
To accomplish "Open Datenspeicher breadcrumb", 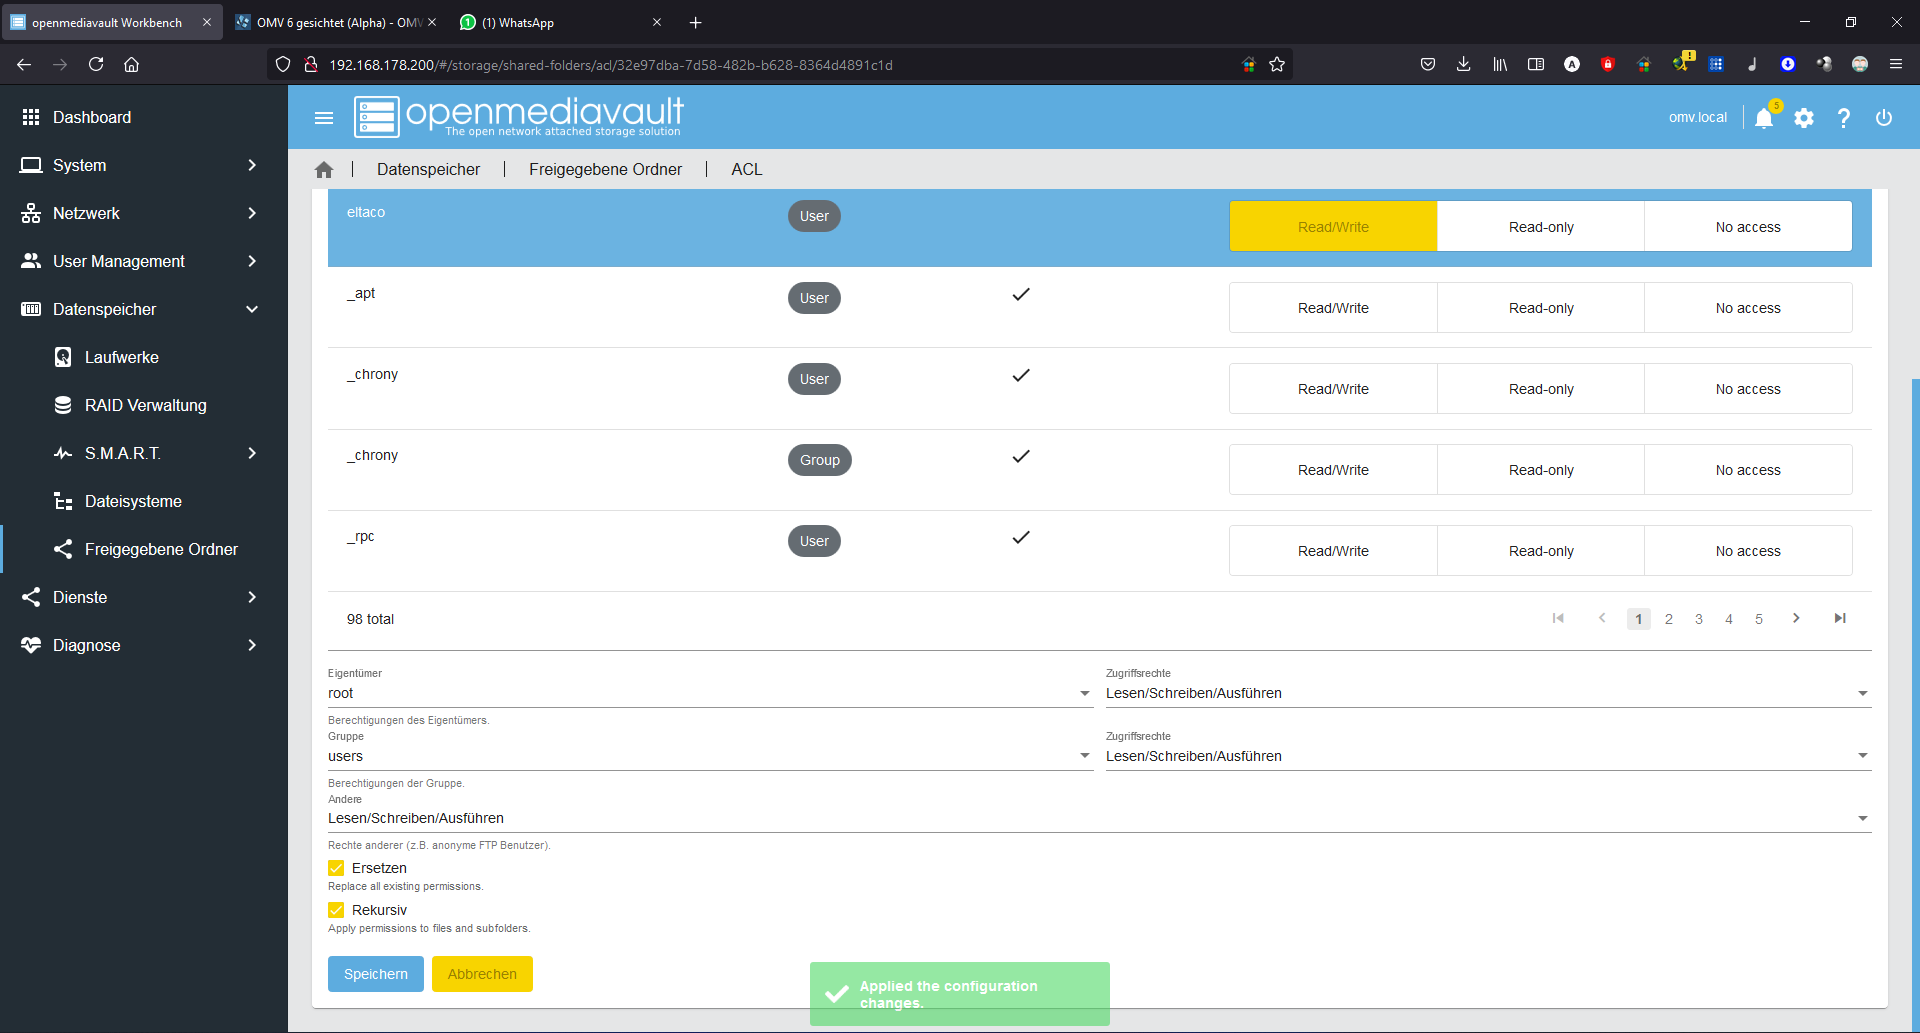I will pyautogui.click(x=428, y=170).
